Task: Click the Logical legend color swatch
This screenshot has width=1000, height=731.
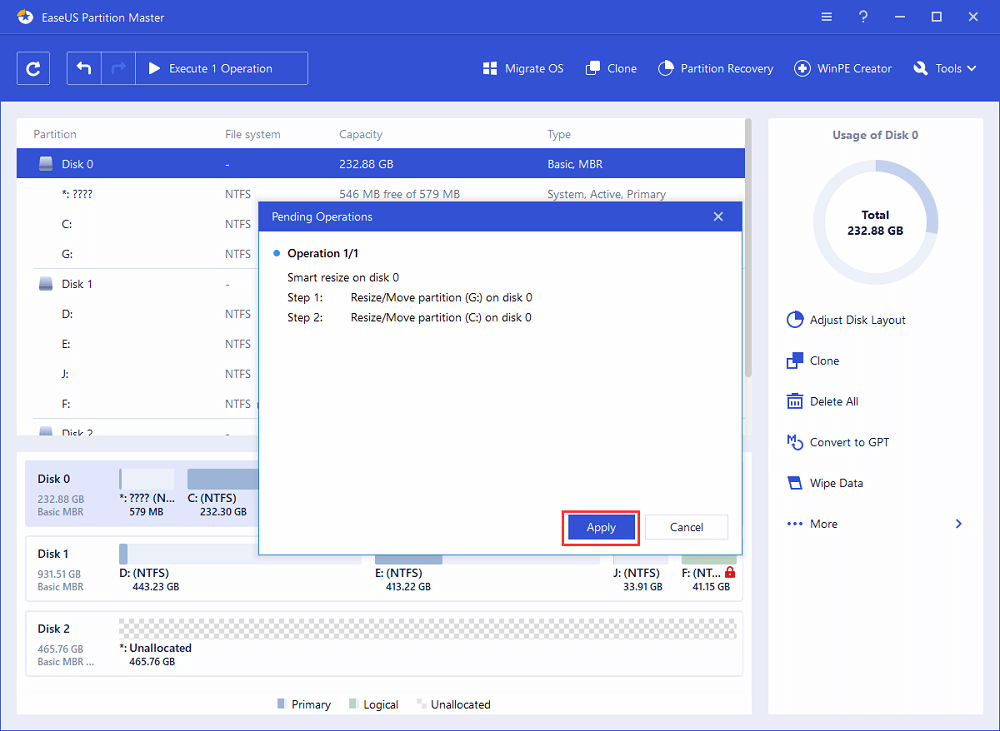Action: pyautogui.click(x=353, y=704)
